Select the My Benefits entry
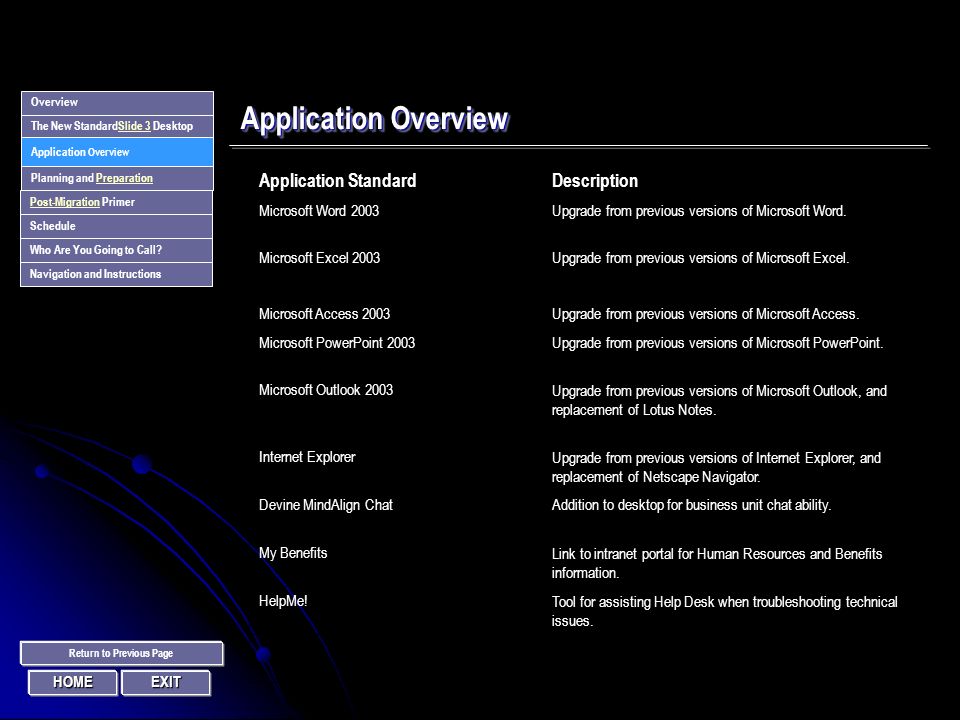This screenshot has height=720, width=960. tap(293, 553)
